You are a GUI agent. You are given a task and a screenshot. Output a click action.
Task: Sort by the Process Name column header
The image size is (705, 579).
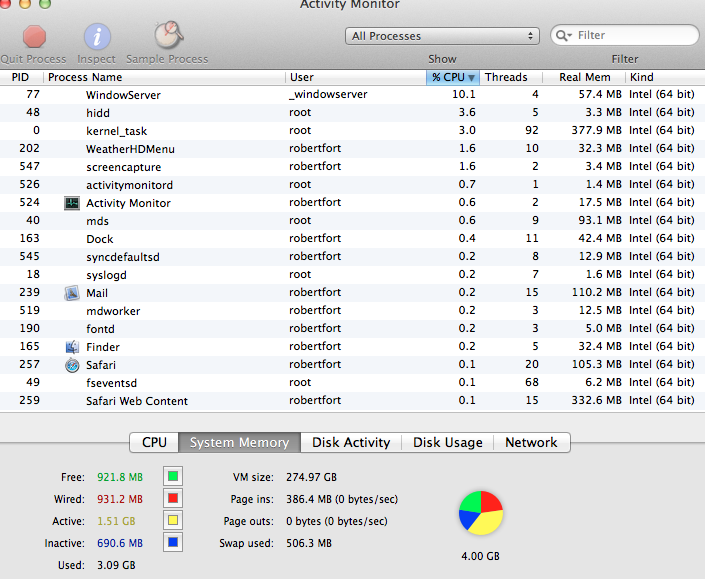click(x=164, y=77)
